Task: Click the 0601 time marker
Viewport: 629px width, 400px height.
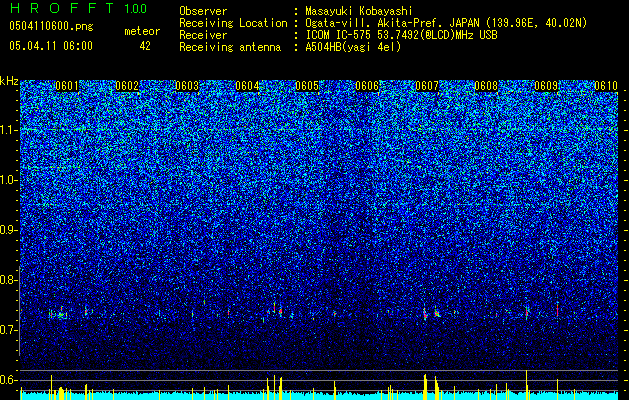Action: (x=67, y=86)
